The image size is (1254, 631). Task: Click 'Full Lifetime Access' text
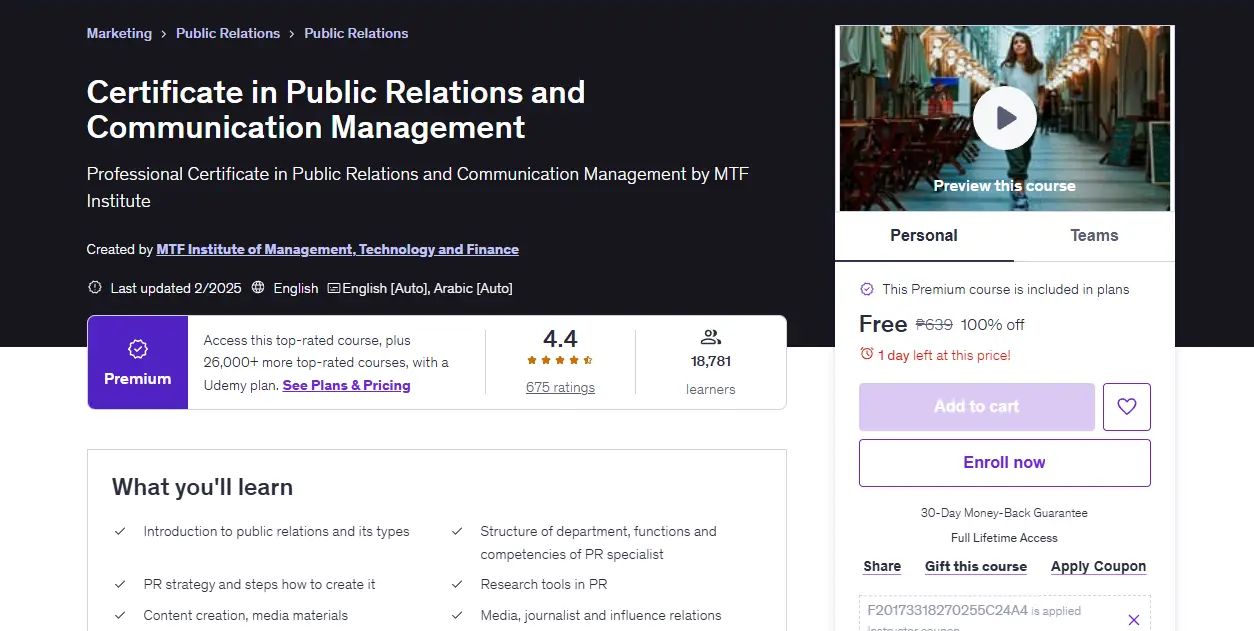pyautogui.click(x=1004, y=538)
